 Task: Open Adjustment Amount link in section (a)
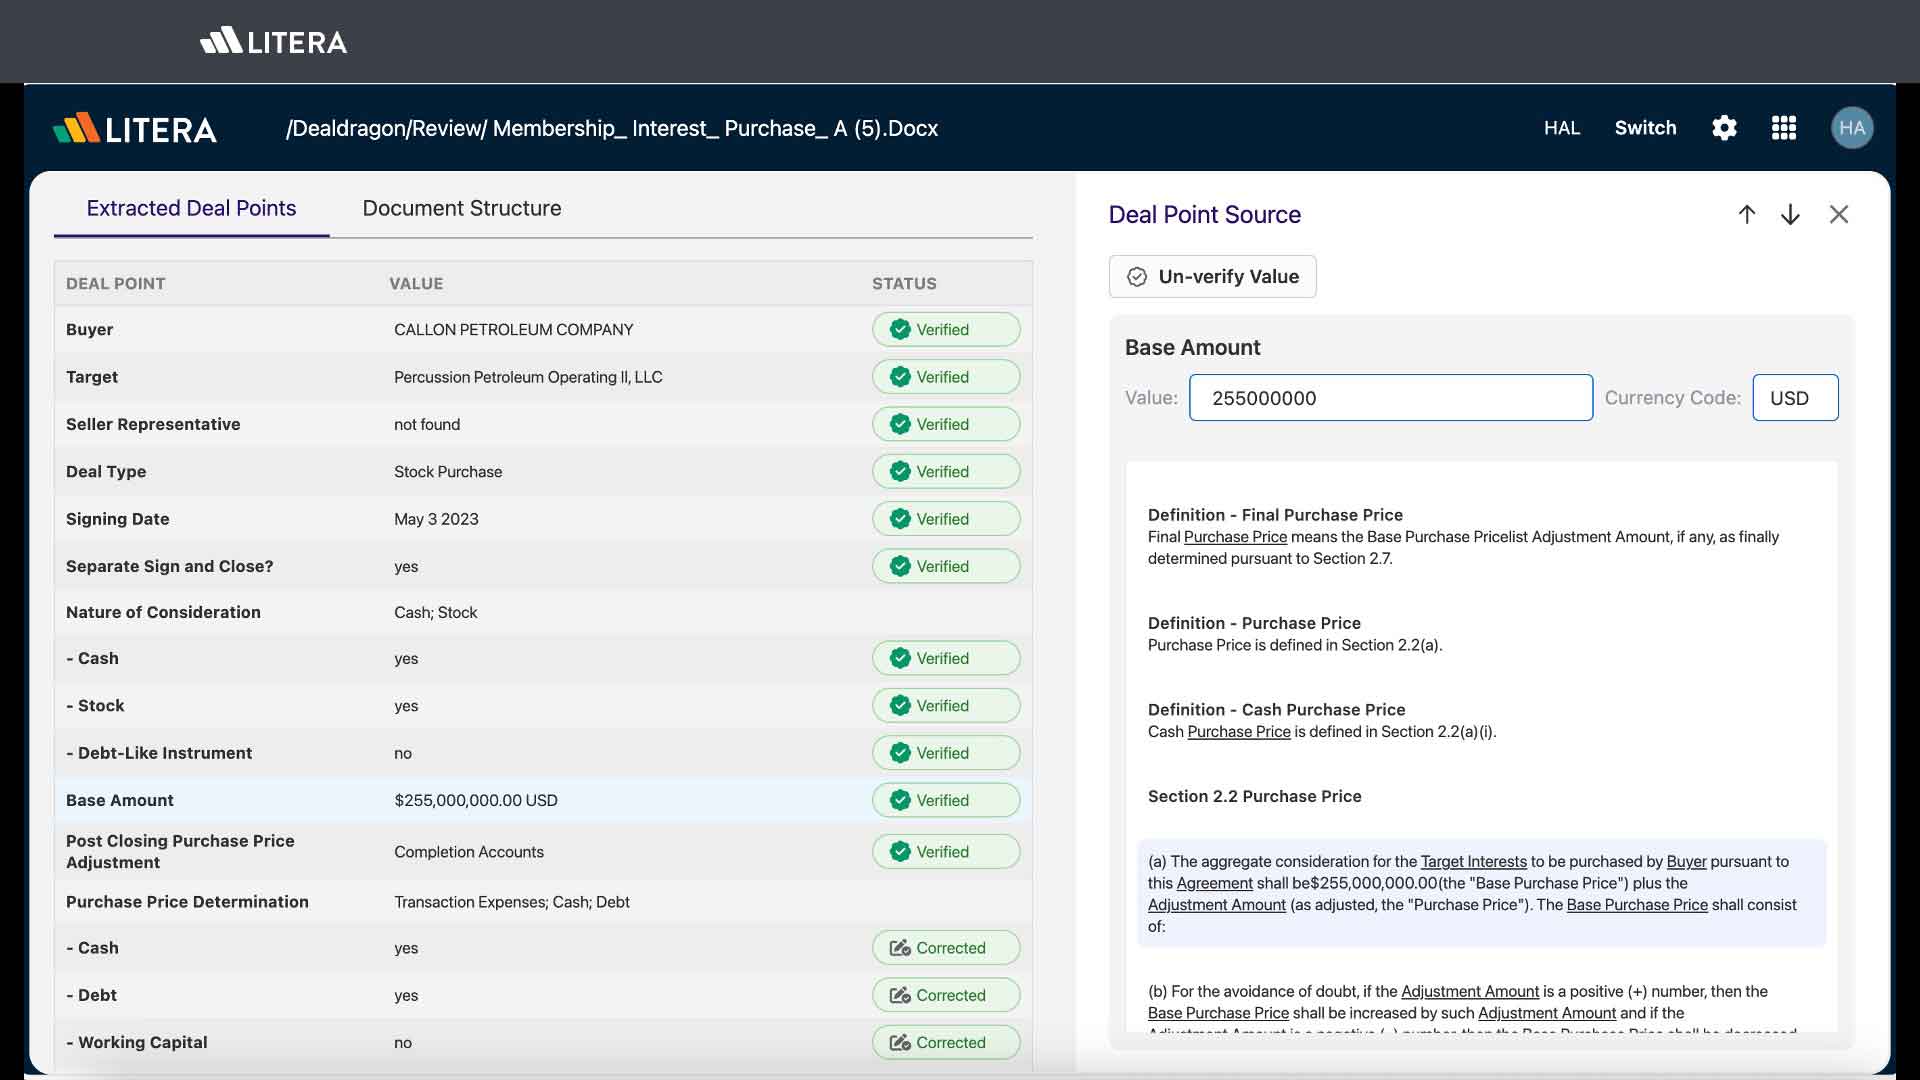1217,905
